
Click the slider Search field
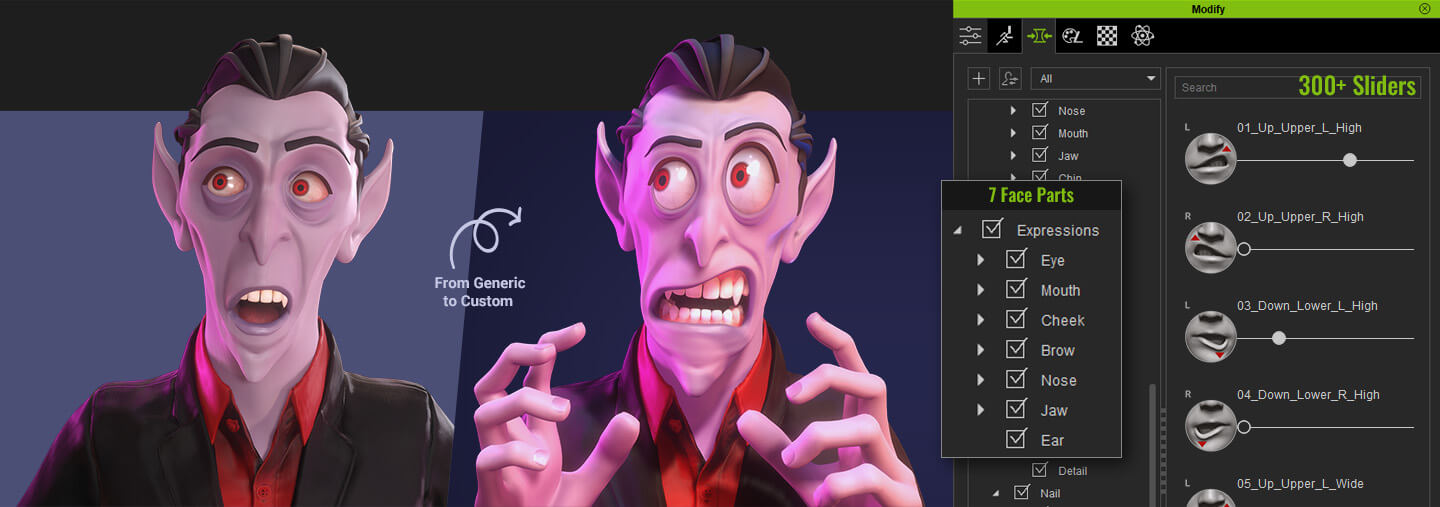1235,88
